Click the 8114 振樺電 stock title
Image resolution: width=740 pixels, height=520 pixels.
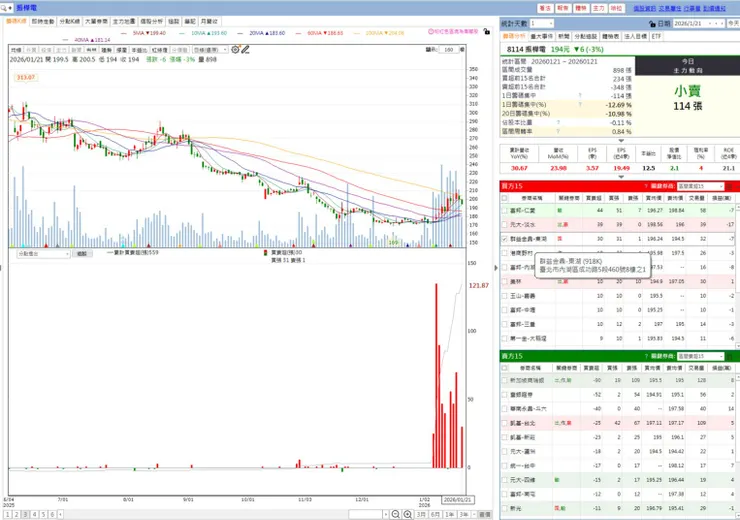526,50
